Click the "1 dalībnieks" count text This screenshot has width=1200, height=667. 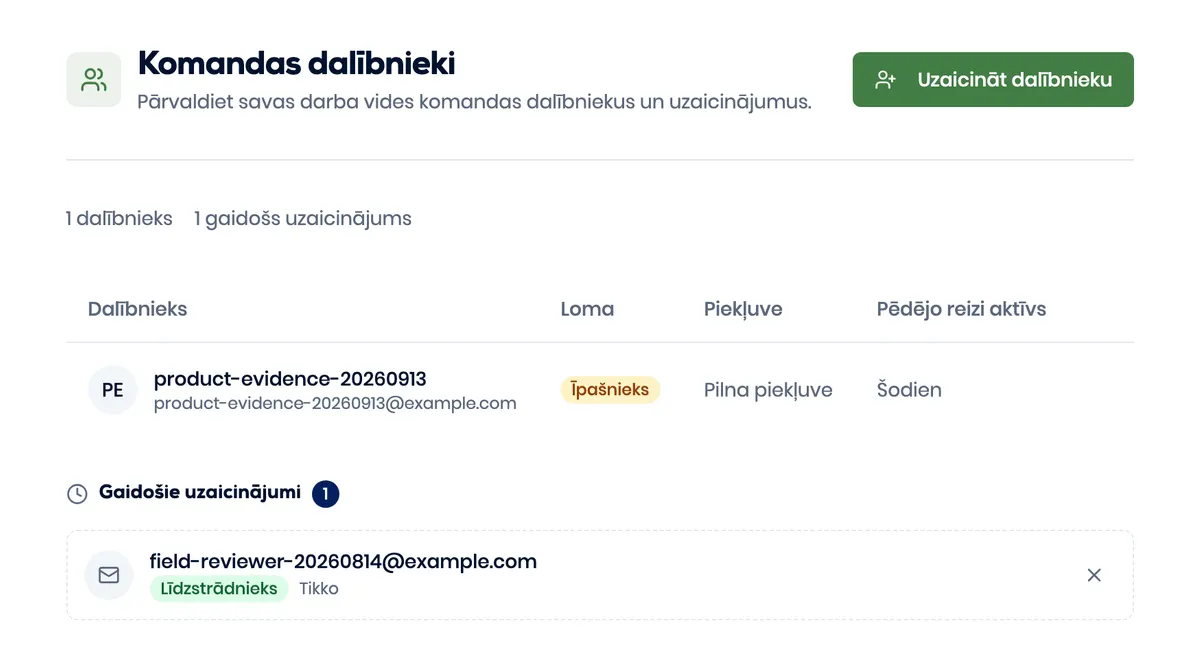pos(119,218)
